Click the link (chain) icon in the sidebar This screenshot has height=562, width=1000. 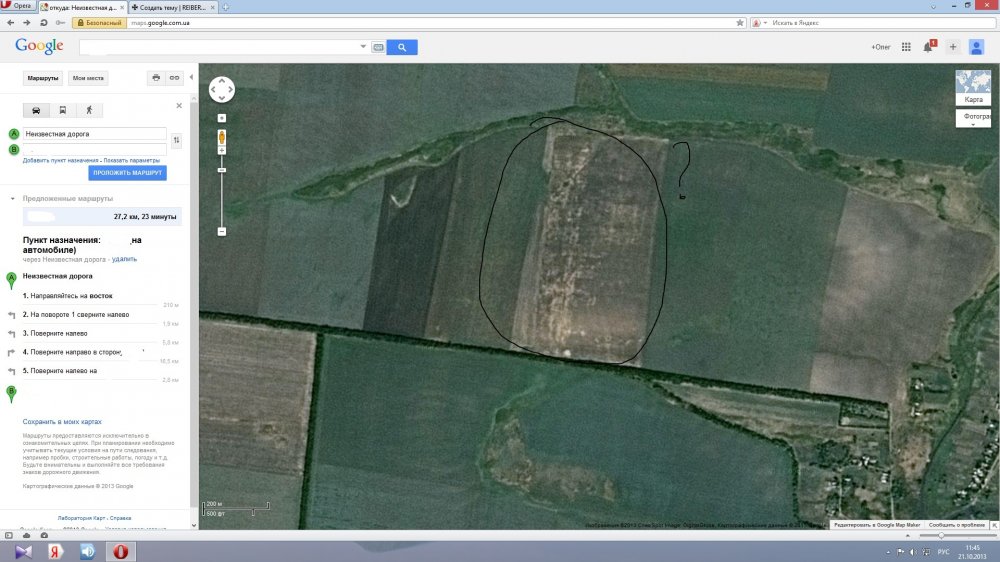[174, 78]
